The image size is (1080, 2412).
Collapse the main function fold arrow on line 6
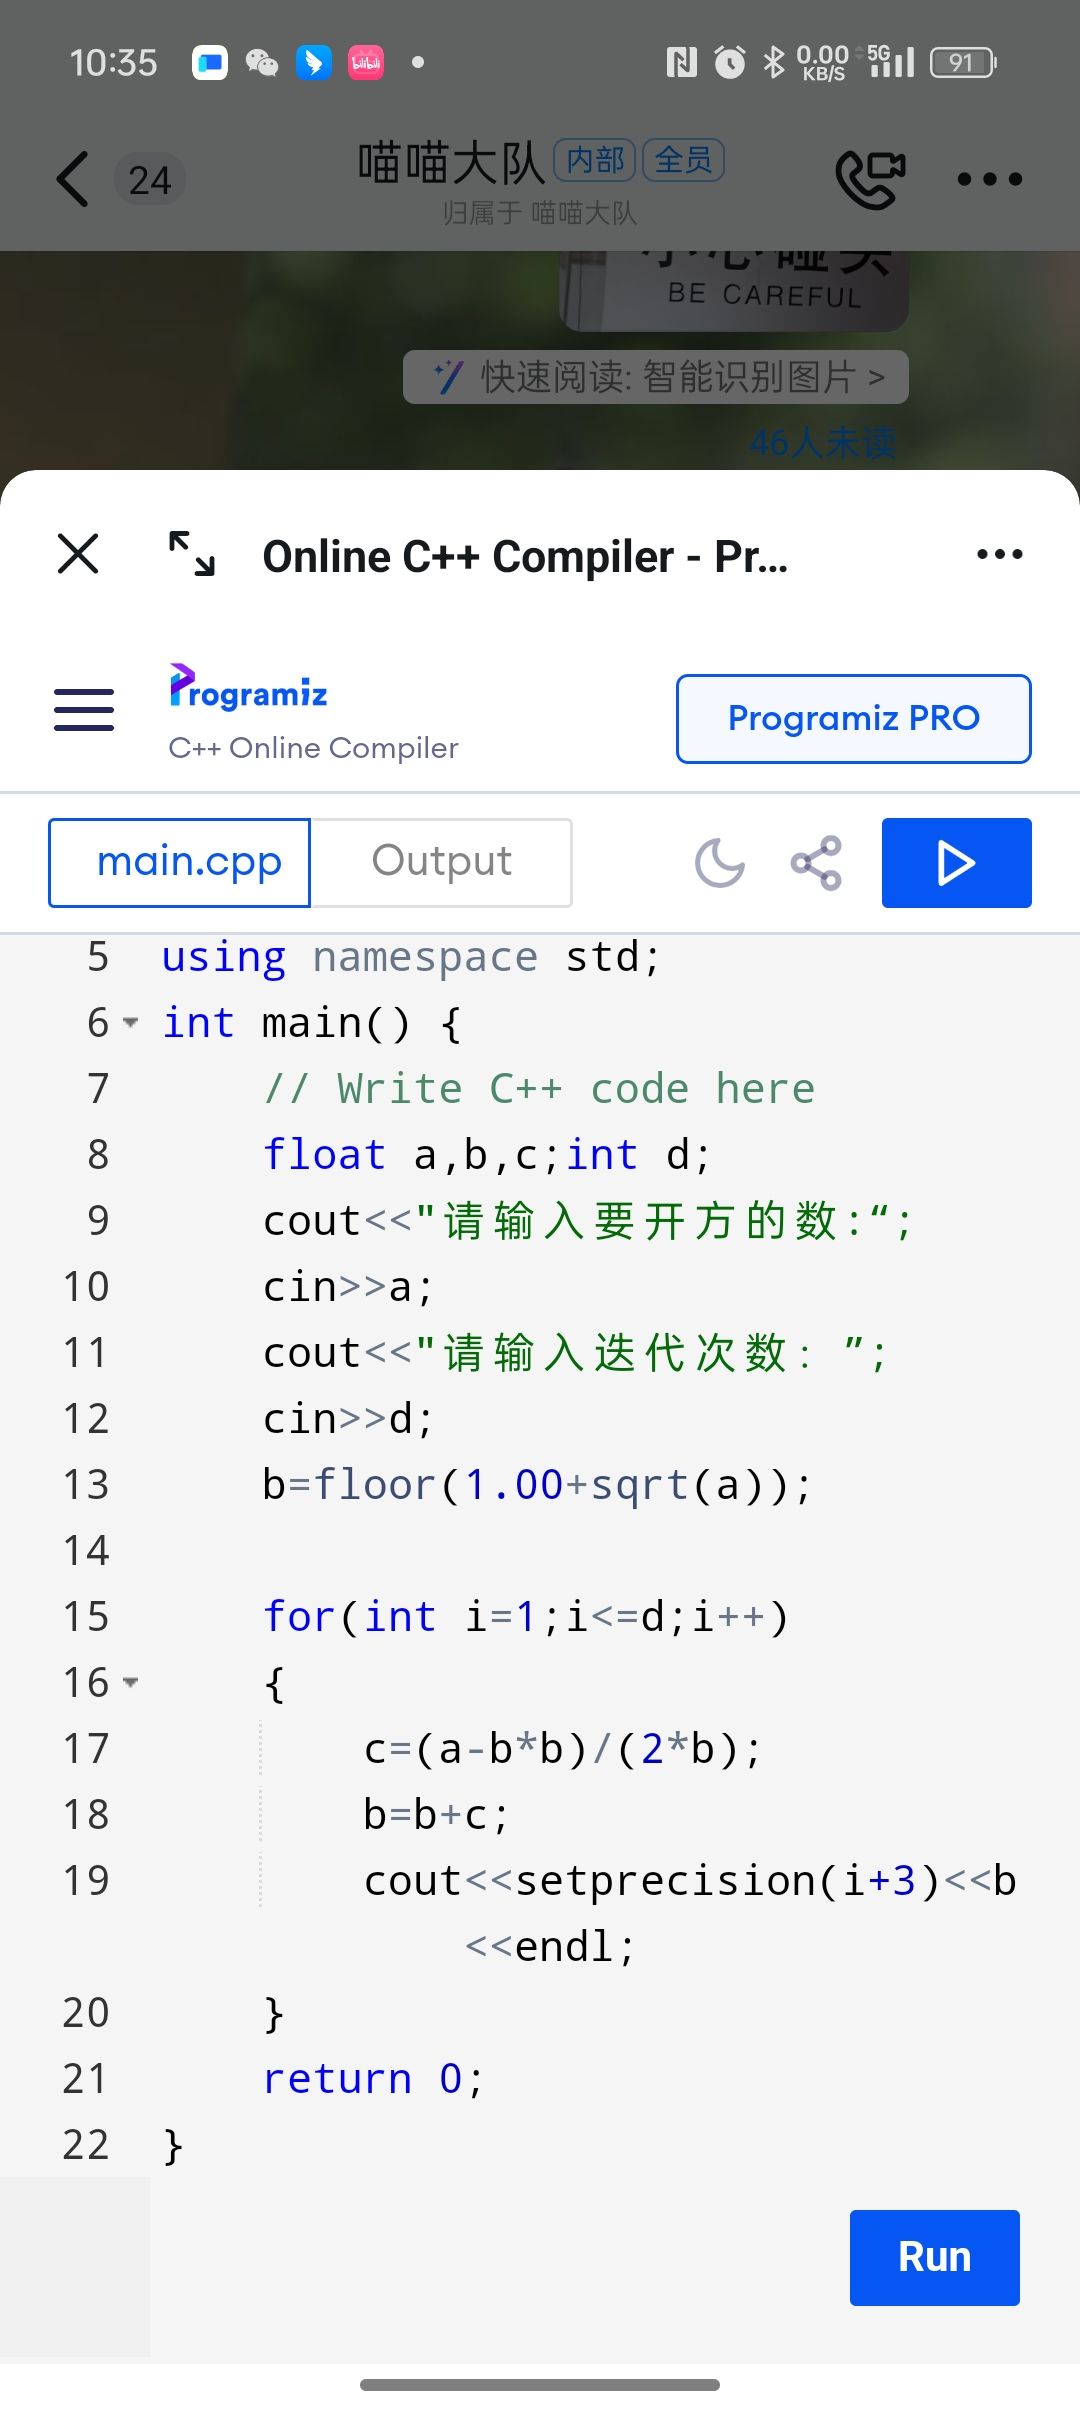(130, 1023)
